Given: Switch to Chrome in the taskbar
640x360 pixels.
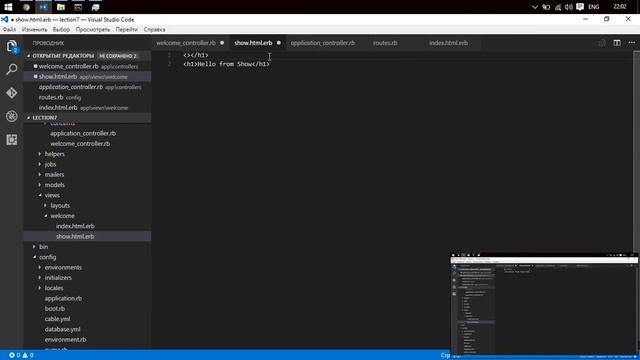Looking at the screenshot, I should click(26, 7).
